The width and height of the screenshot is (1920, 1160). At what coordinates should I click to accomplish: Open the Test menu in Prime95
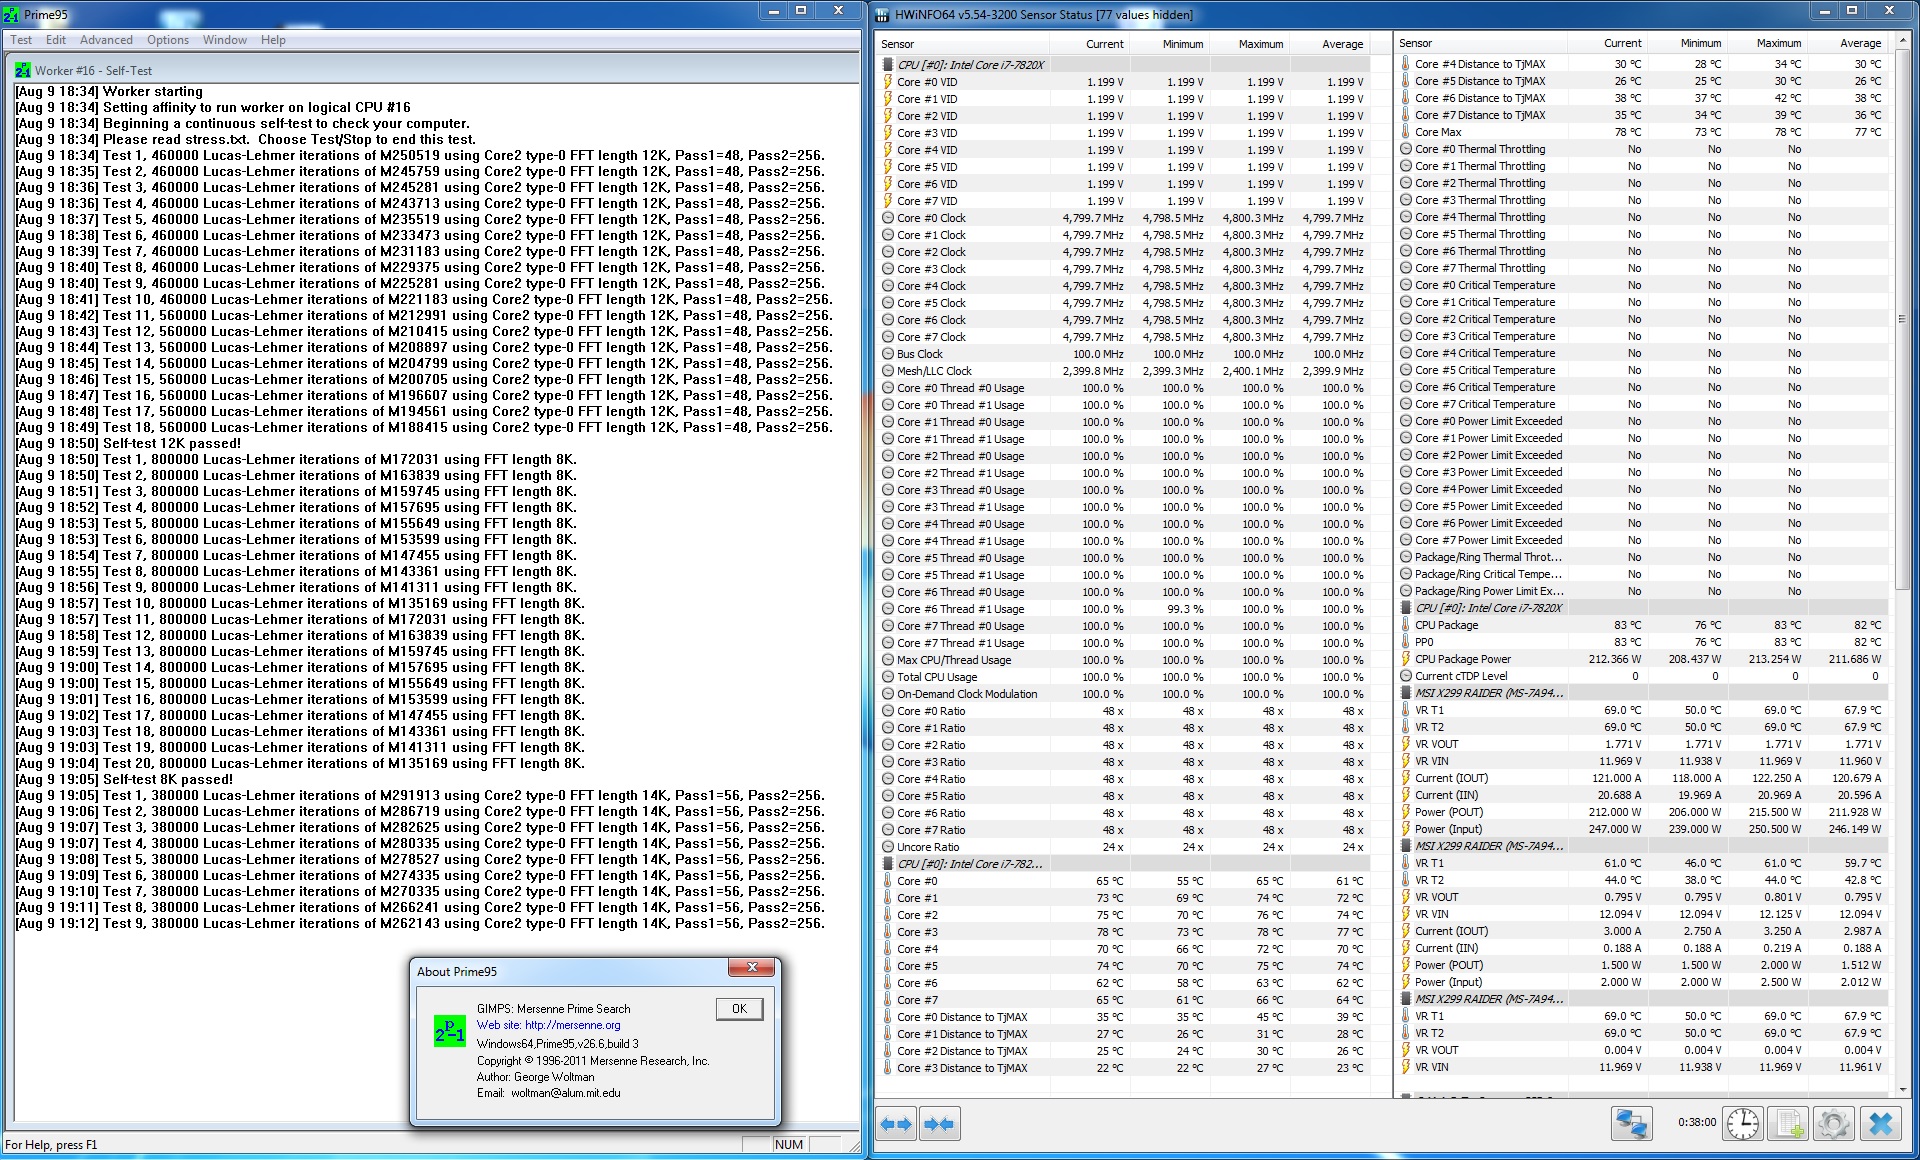[21, 40]
